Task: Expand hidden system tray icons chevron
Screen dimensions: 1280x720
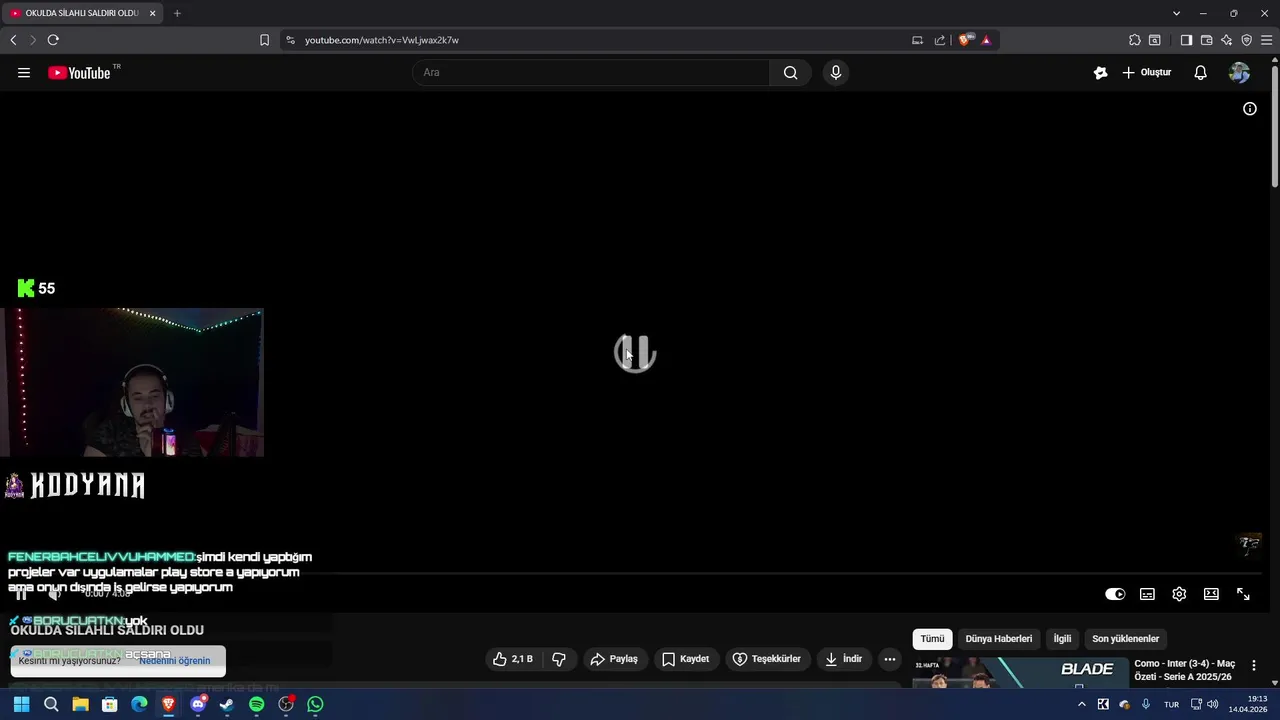Action: pyautogui.click(x=1081, y=705)
